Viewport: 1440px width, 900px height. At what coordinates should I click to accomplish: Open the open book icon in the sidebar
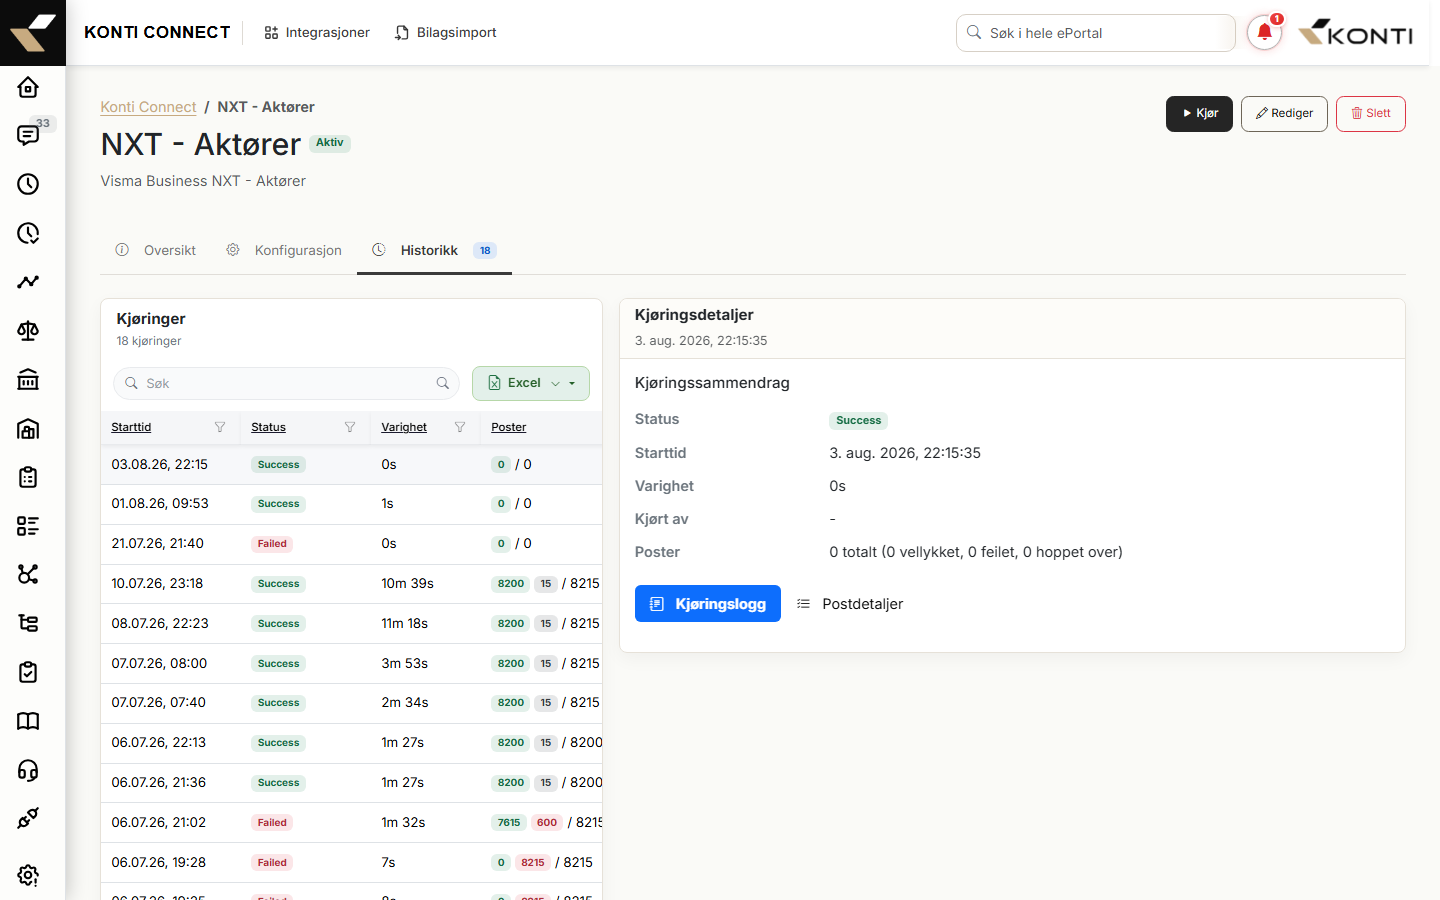[x=28, y=721]
